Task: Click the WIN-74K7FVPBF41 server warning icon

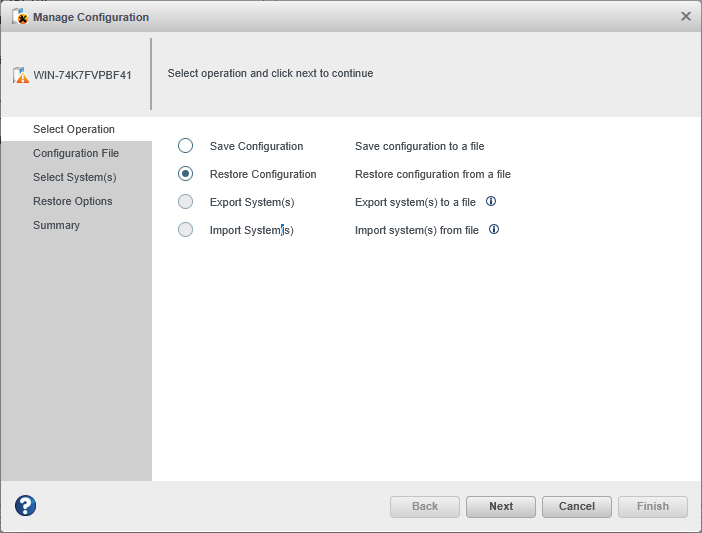Action: pyautogui.click(x=21, y=75)
